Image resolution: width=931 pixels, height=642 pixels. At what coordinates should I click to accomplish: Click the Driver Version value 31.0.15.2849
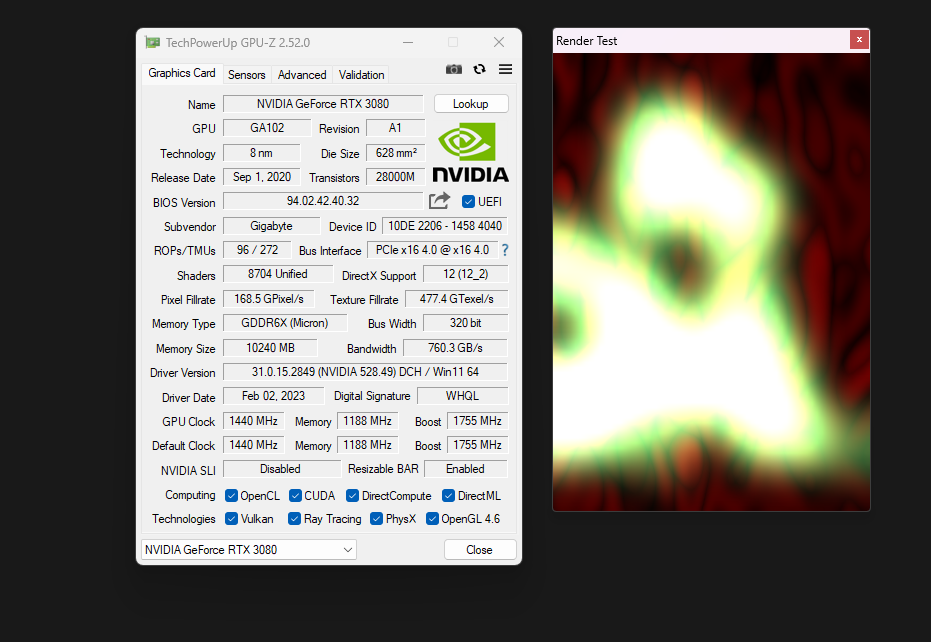[365, 372]
